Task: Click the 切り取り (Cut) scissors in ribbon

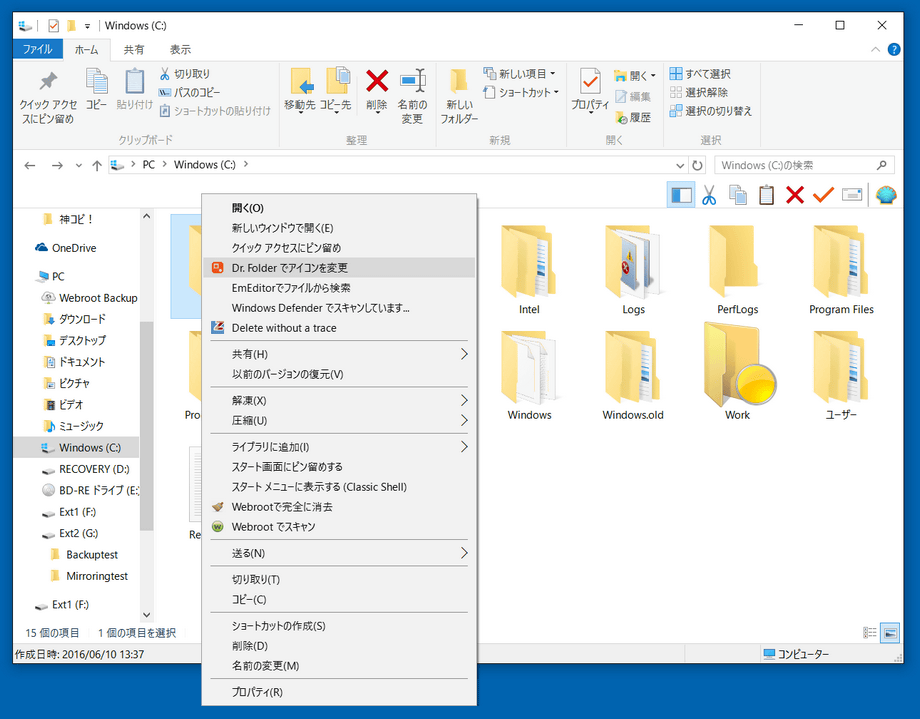Action: point(164,73)
